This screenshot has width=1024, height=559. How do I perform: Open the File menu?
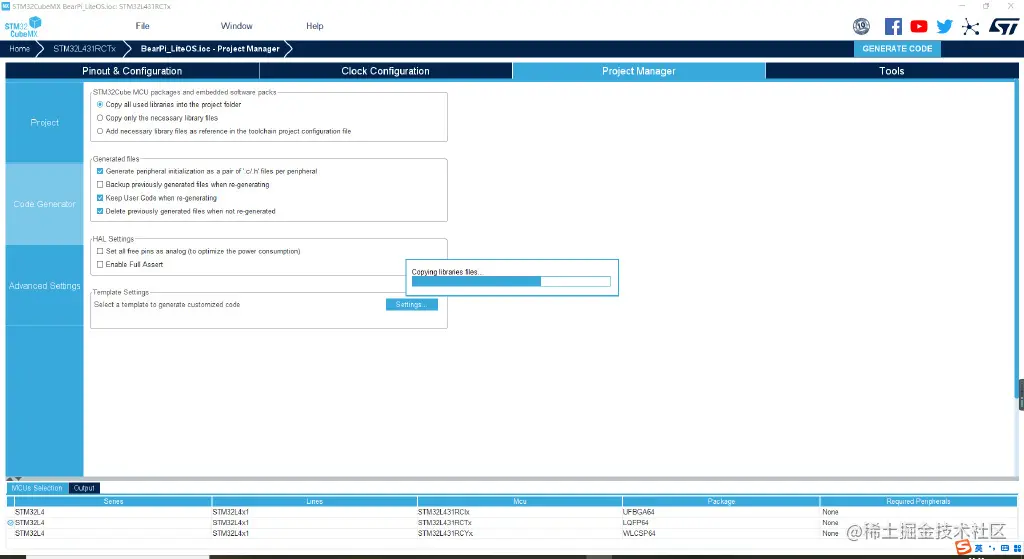142,26
